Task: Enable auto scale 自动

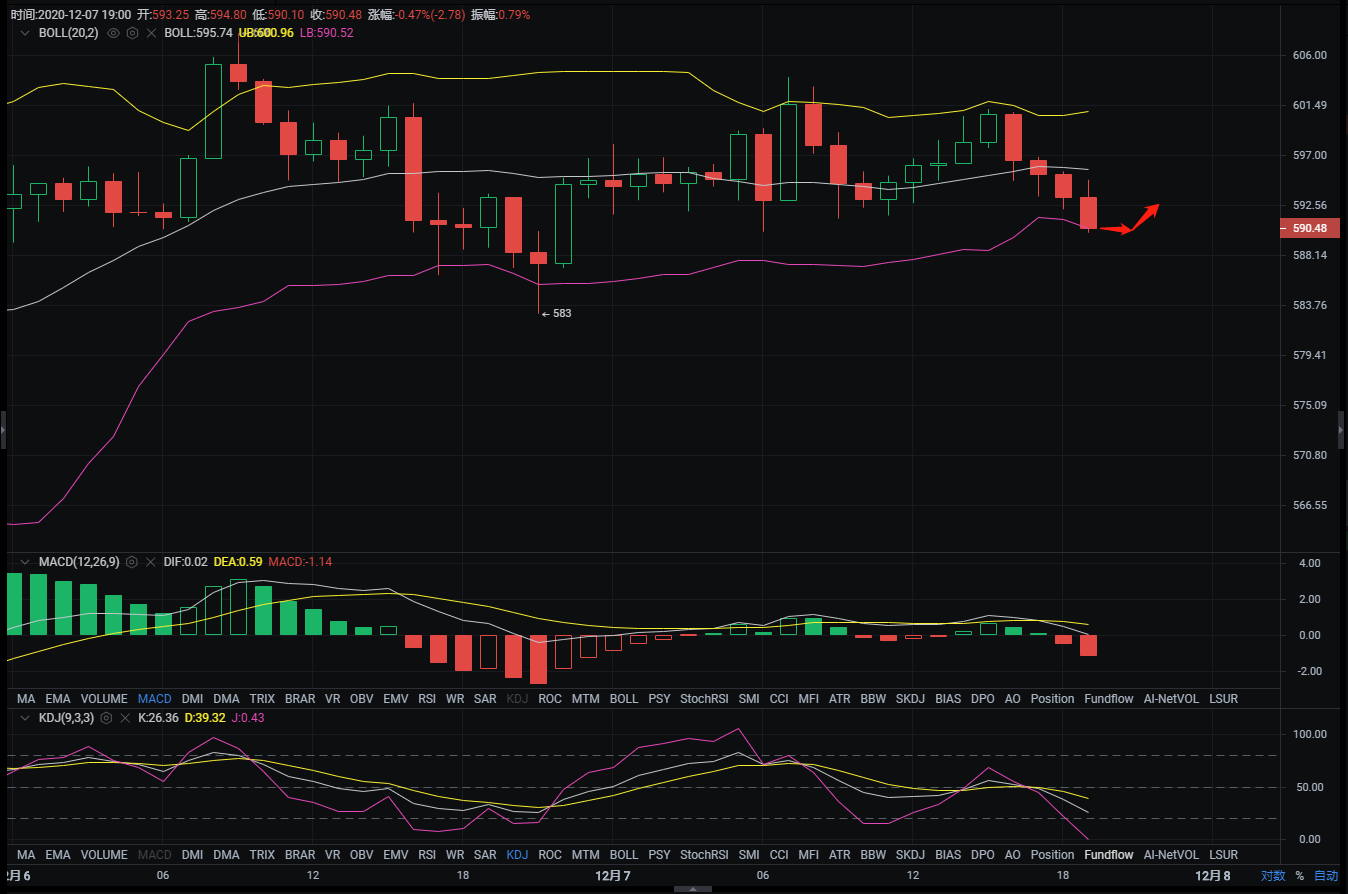Action: click(1325, 876)
